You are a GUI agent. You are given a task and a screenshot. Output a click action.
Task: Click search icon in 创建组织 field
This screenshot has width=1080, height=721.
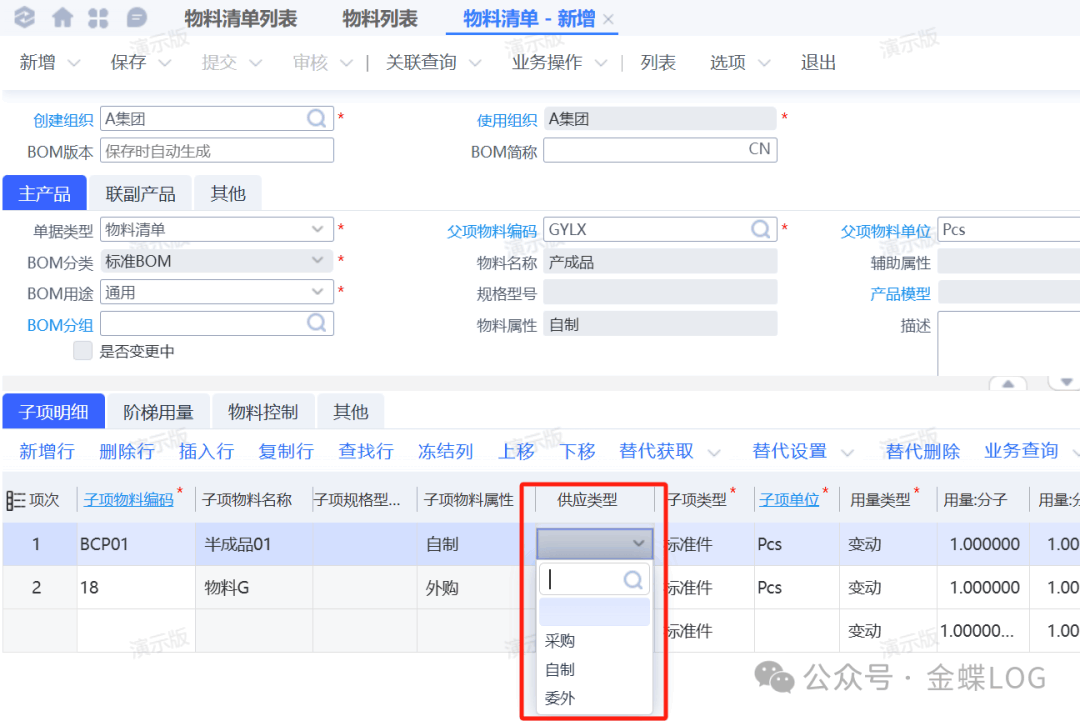(317, 119)
